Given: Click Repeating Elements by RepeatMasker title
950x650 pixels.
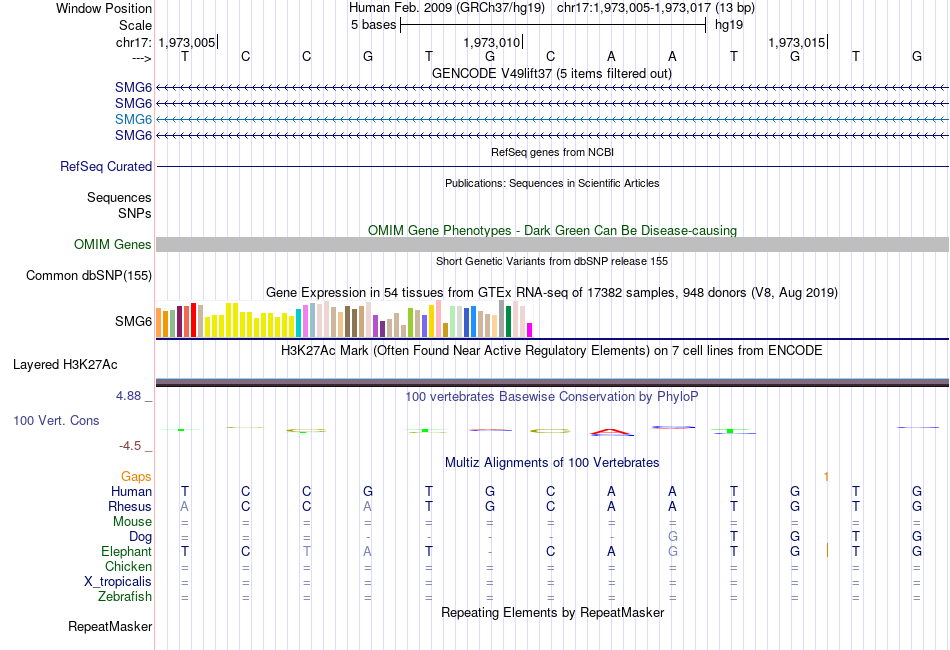Looking at the screenshot, I should pos(552,612).
